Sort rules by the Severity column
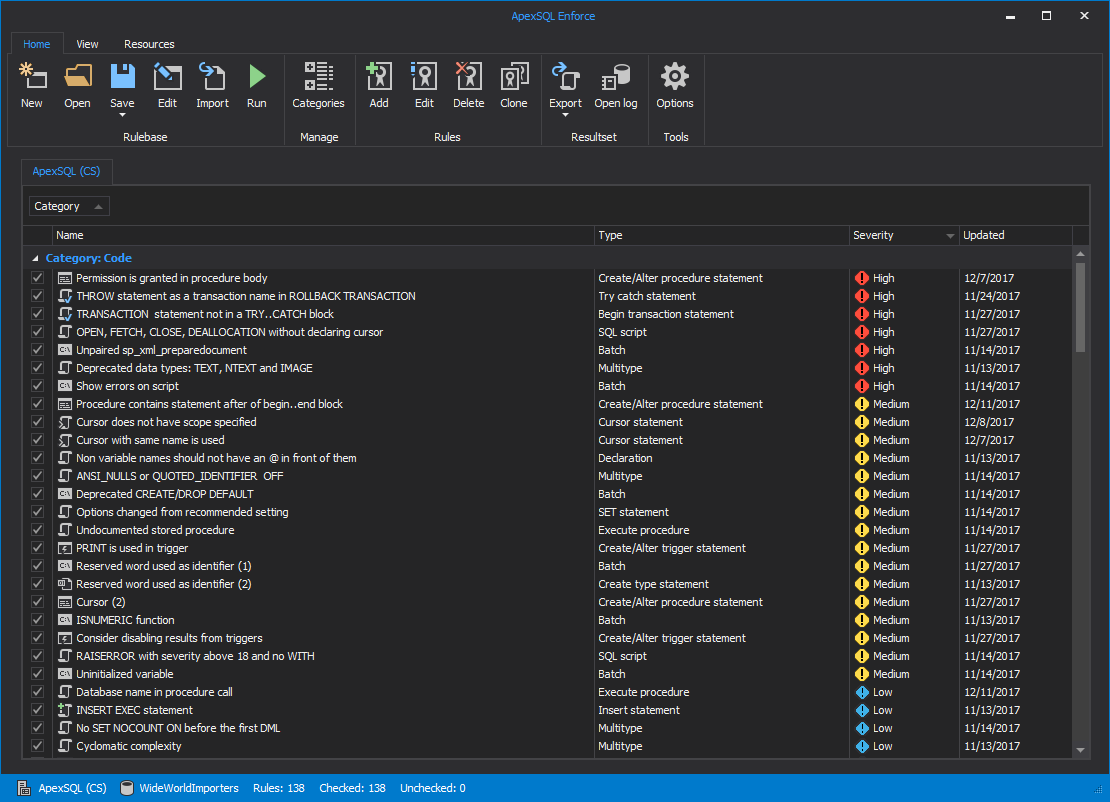1110x802 pixels. [x=875, y=235]
